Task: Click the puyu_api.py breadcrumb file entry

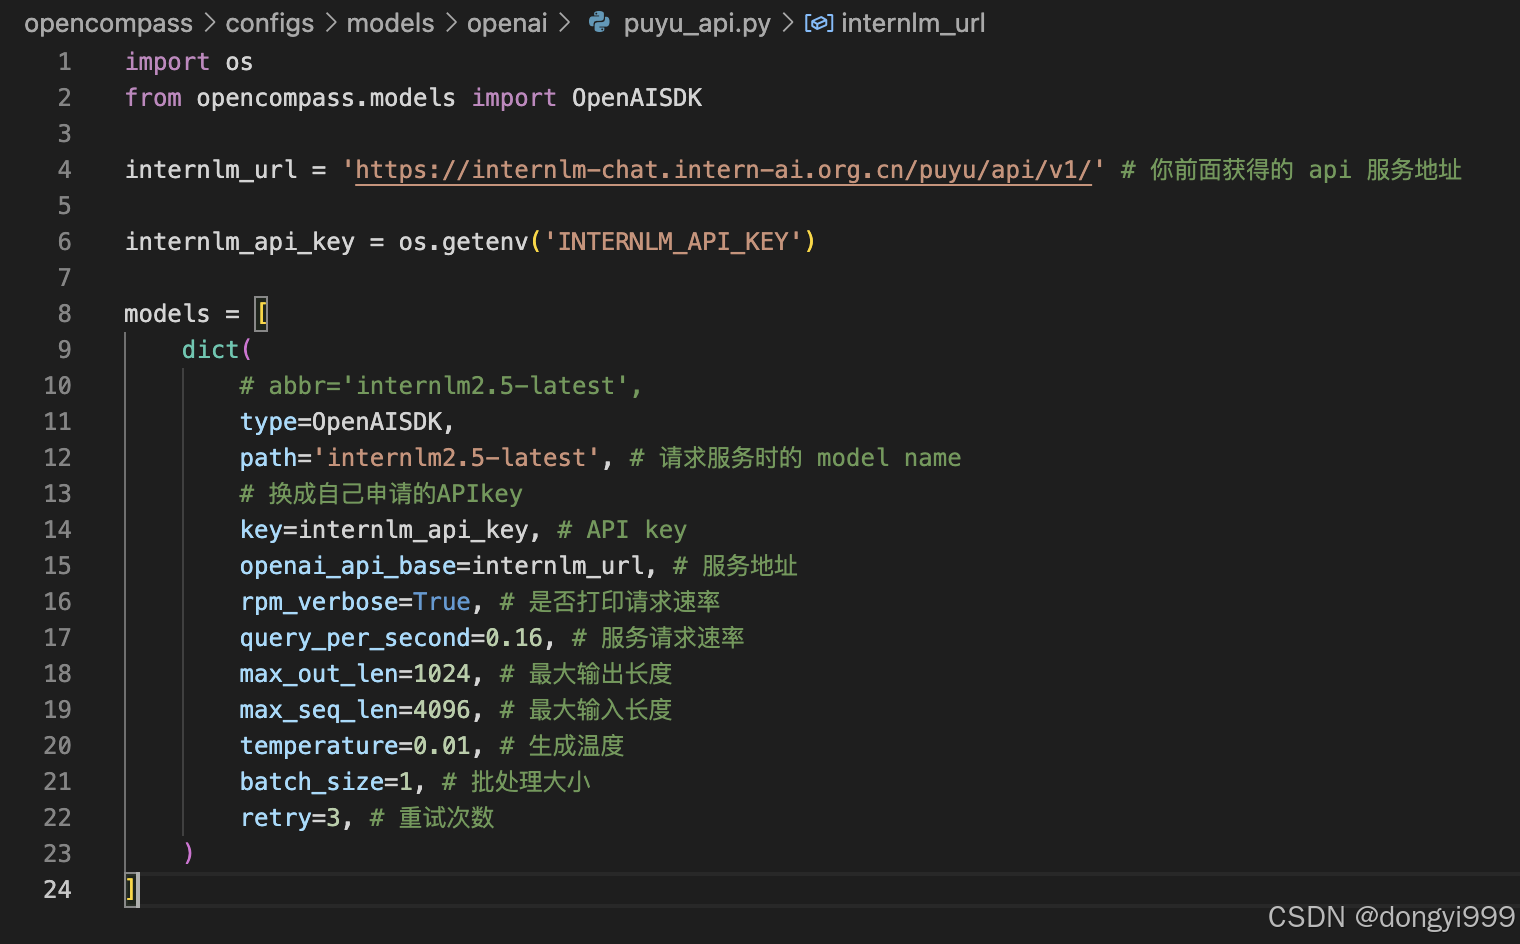Action: [696, 23]
